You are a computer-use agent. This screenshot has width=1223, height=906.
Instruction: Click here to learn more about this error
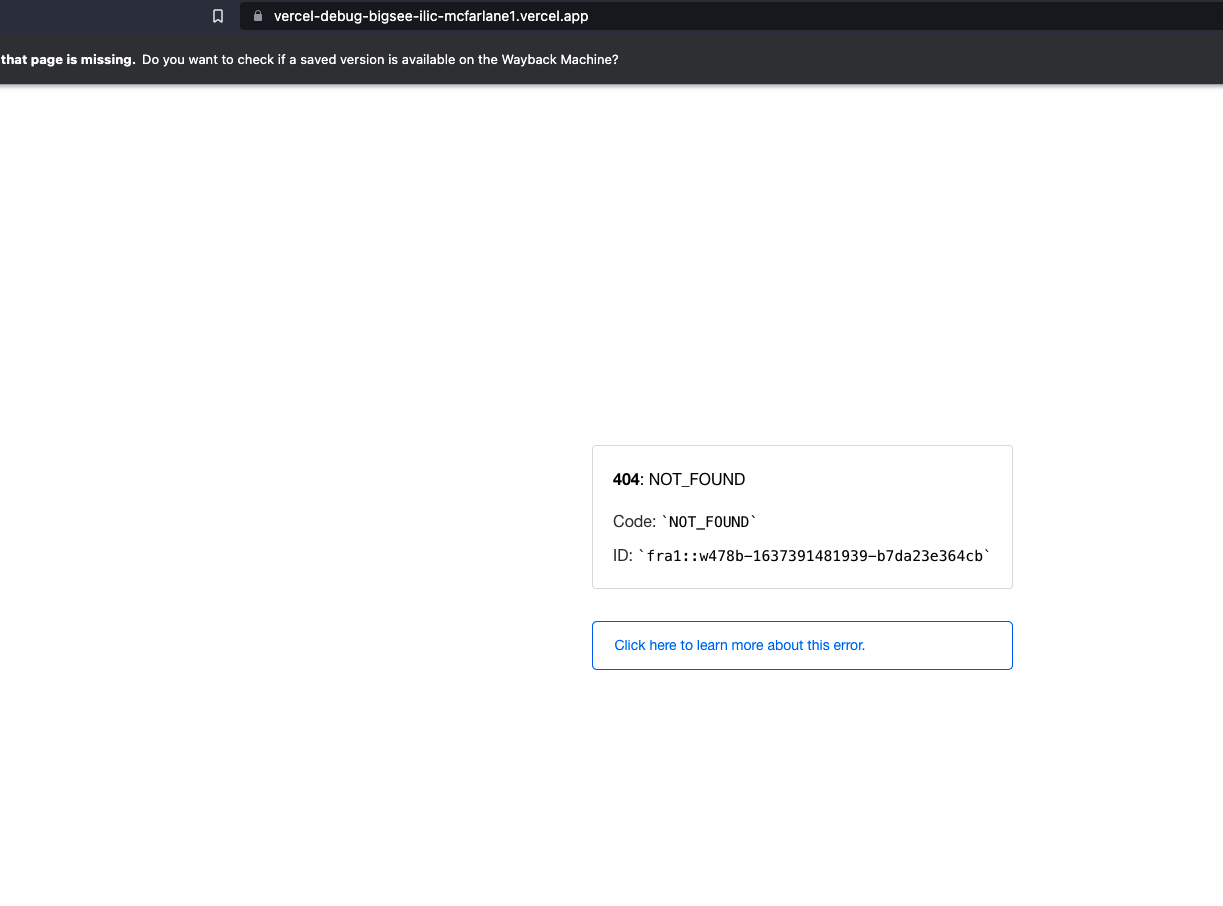[739, 645]
